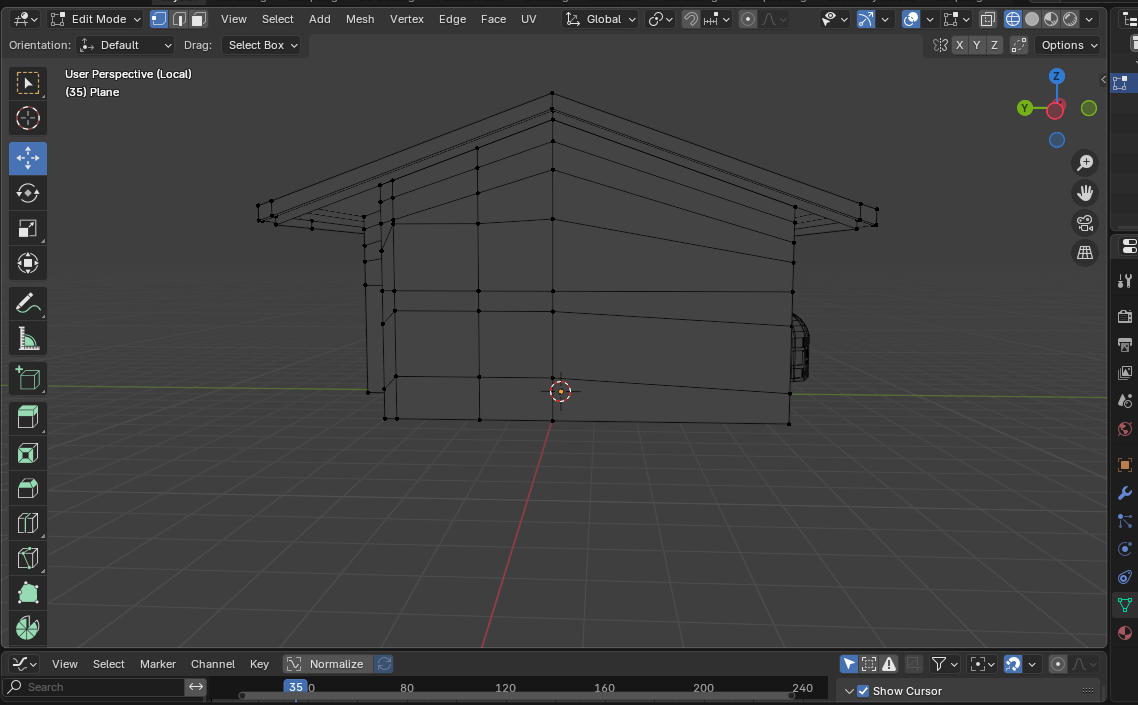Switch to rendered shading
Image resolution: width=1138 pixels, height=705 pixels.
pyautogui.click(x=1071, y=19)
